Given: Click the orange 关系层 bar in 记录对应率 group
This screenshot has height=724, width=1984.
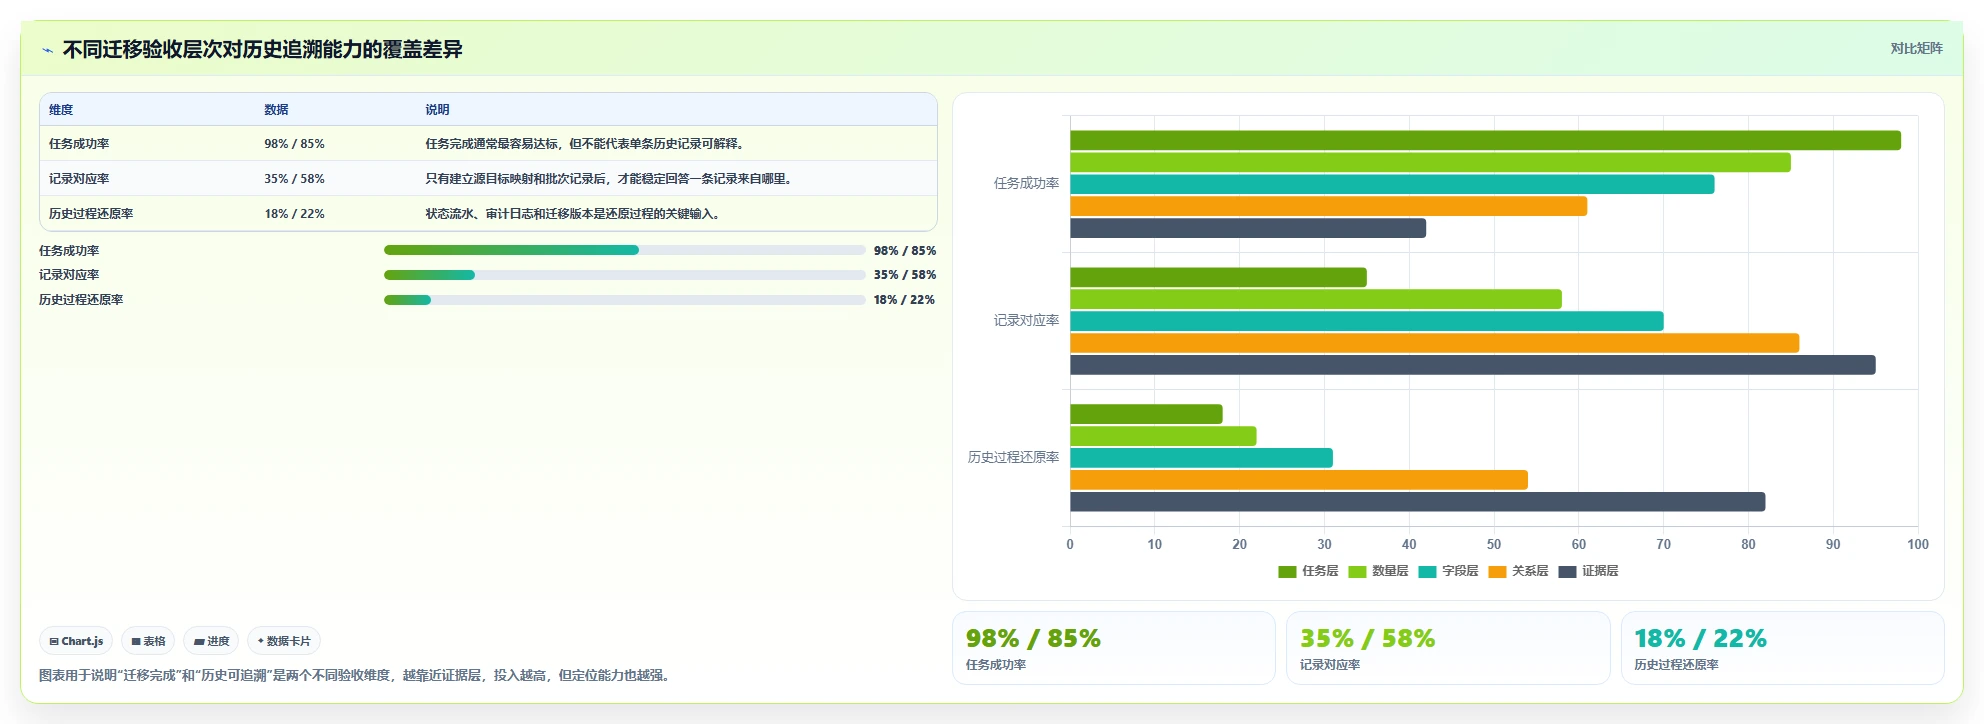Looking at the screenshot, I should (1434, 343).
